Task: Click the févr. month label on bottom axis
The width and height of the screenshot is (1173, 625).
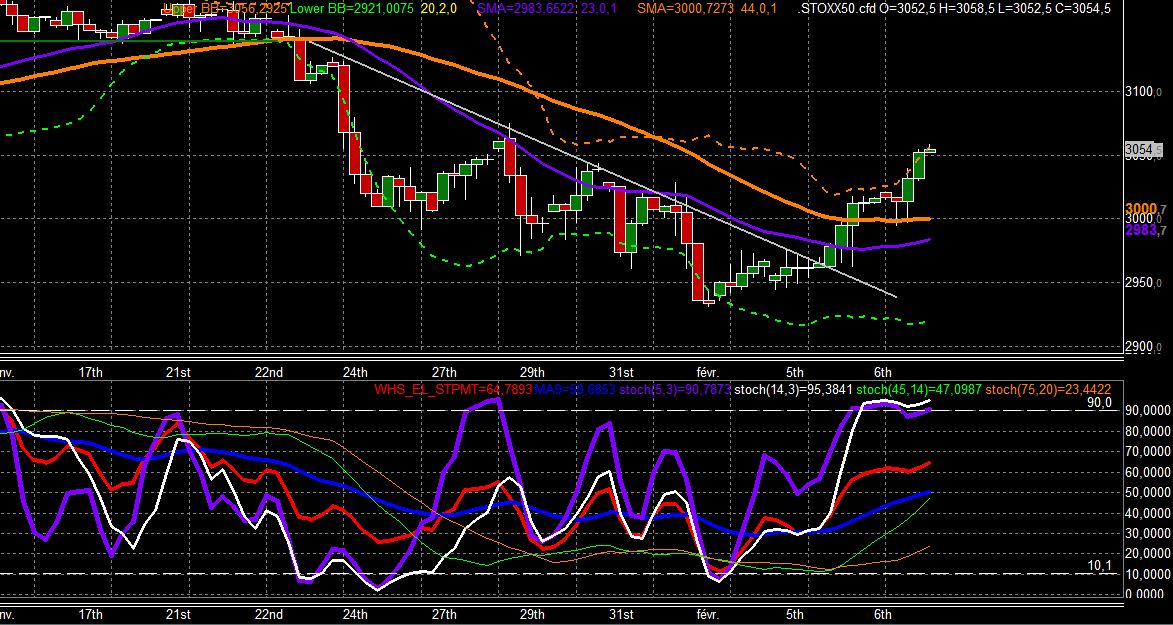Action: tap(707, 615)
